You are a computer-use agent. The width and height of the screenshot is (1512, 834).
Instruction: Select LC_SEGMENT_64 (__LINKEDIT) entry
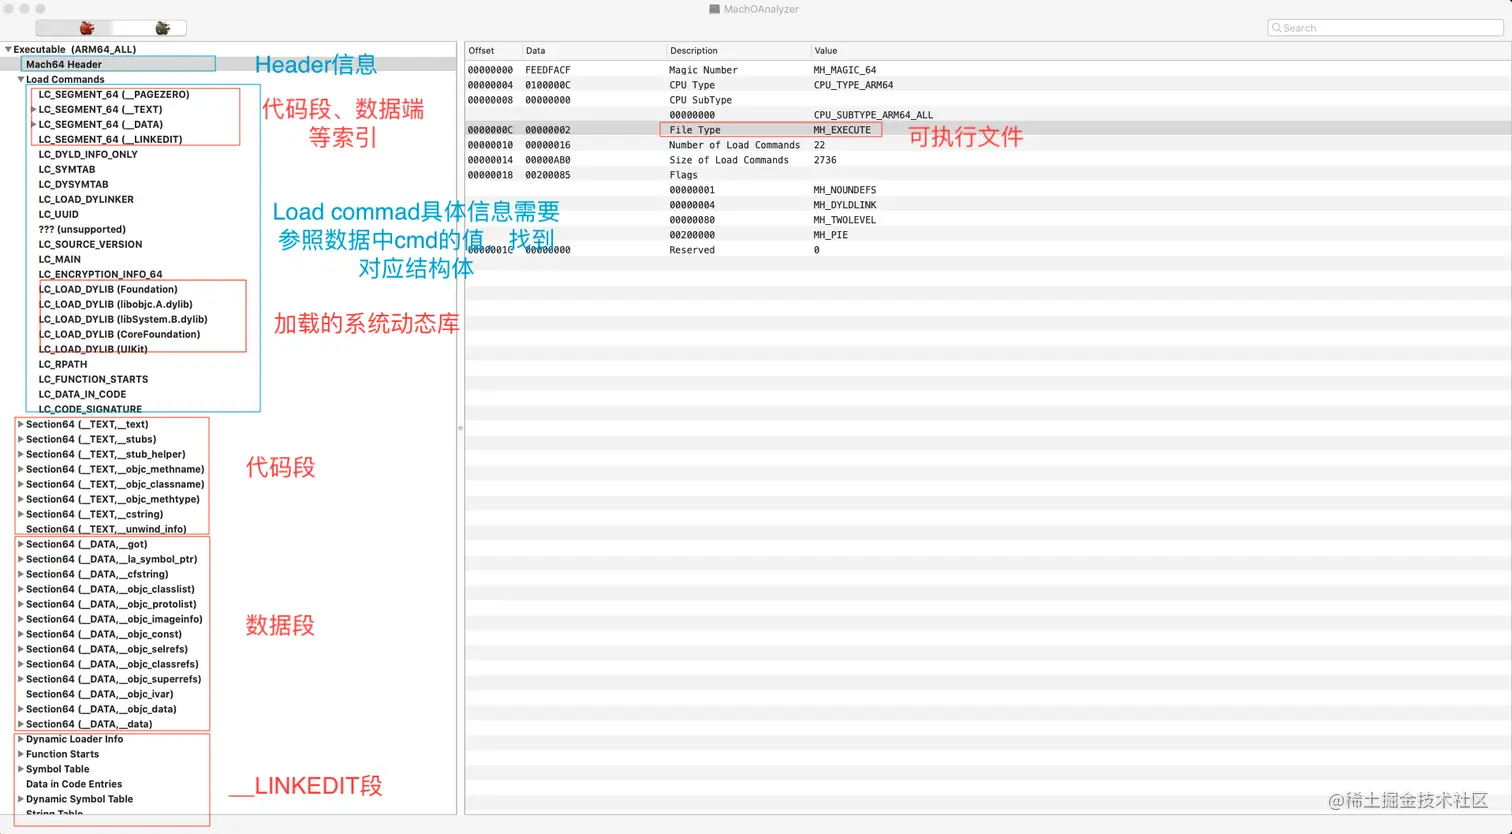click(x=110, y=139)
